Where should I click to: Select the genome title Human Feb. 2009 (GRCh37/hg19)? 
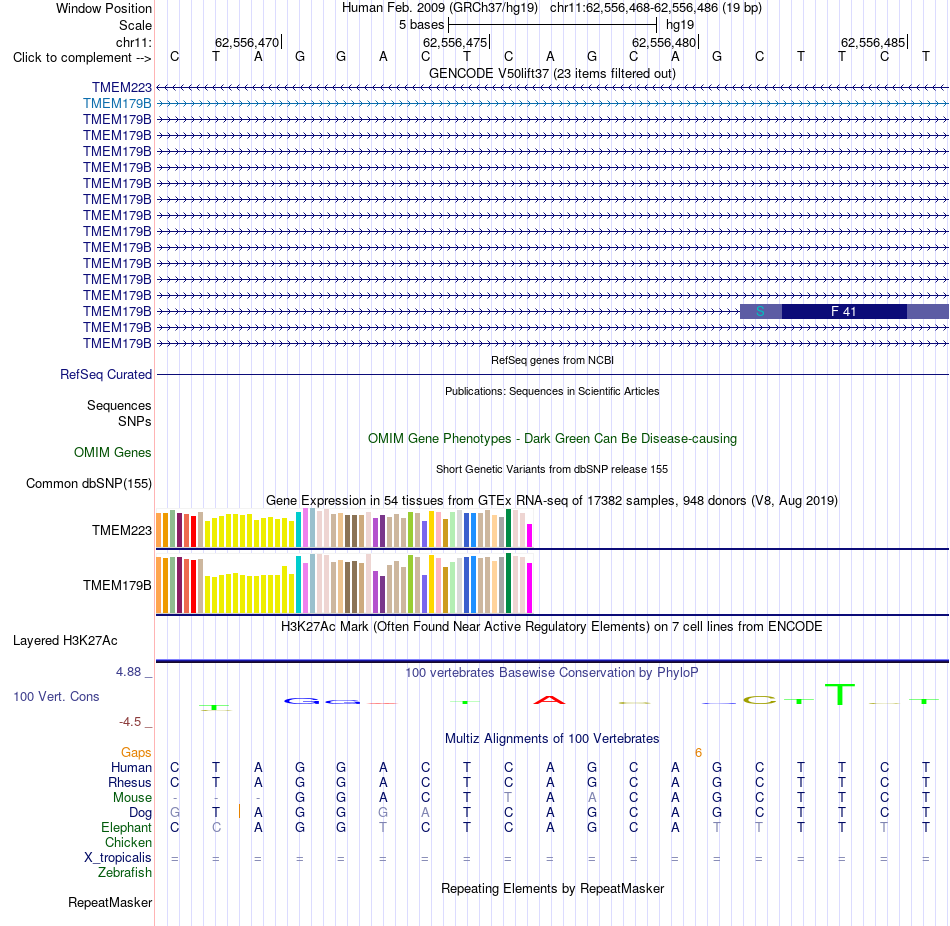tap(440, 8)
